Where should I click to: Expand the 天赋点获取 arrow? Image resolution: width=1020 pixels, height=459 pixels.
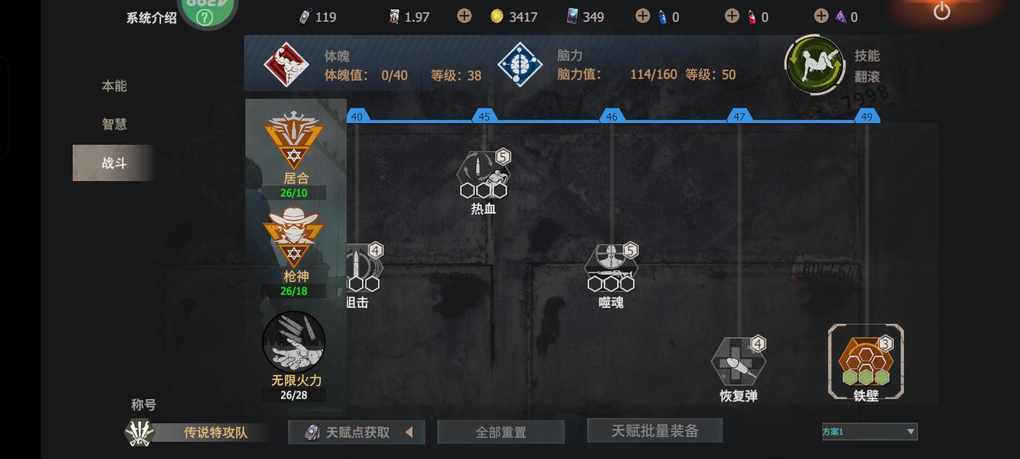click(x=409, y=432)
